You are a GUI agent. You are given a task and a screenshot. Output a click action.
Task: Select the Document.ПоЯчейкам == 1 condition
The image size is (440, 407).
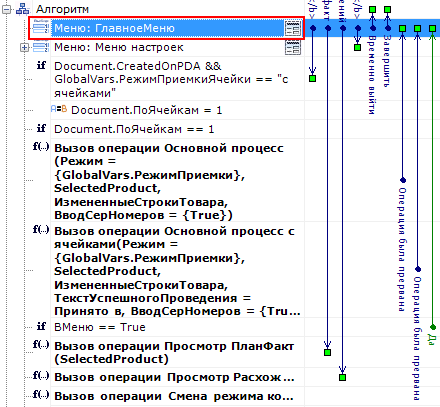click(x=134, y=129)
